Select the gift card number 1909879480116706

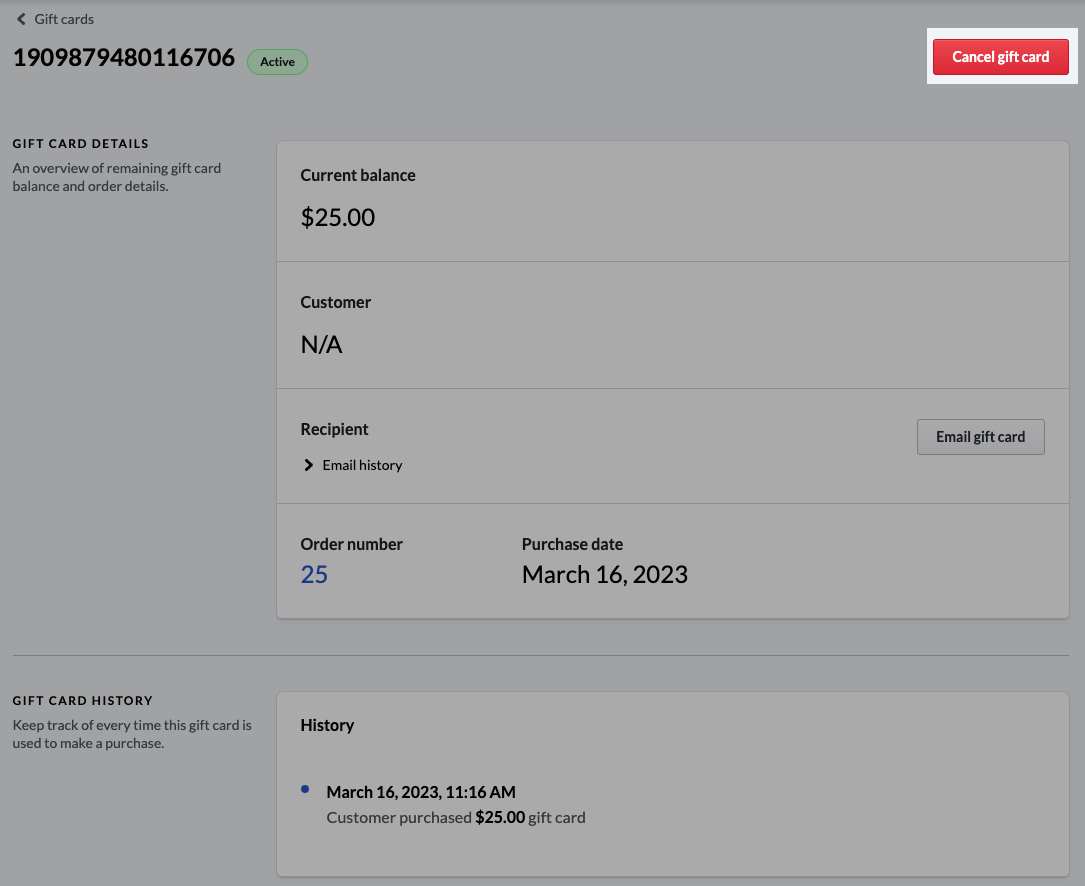tap(123, 59)
